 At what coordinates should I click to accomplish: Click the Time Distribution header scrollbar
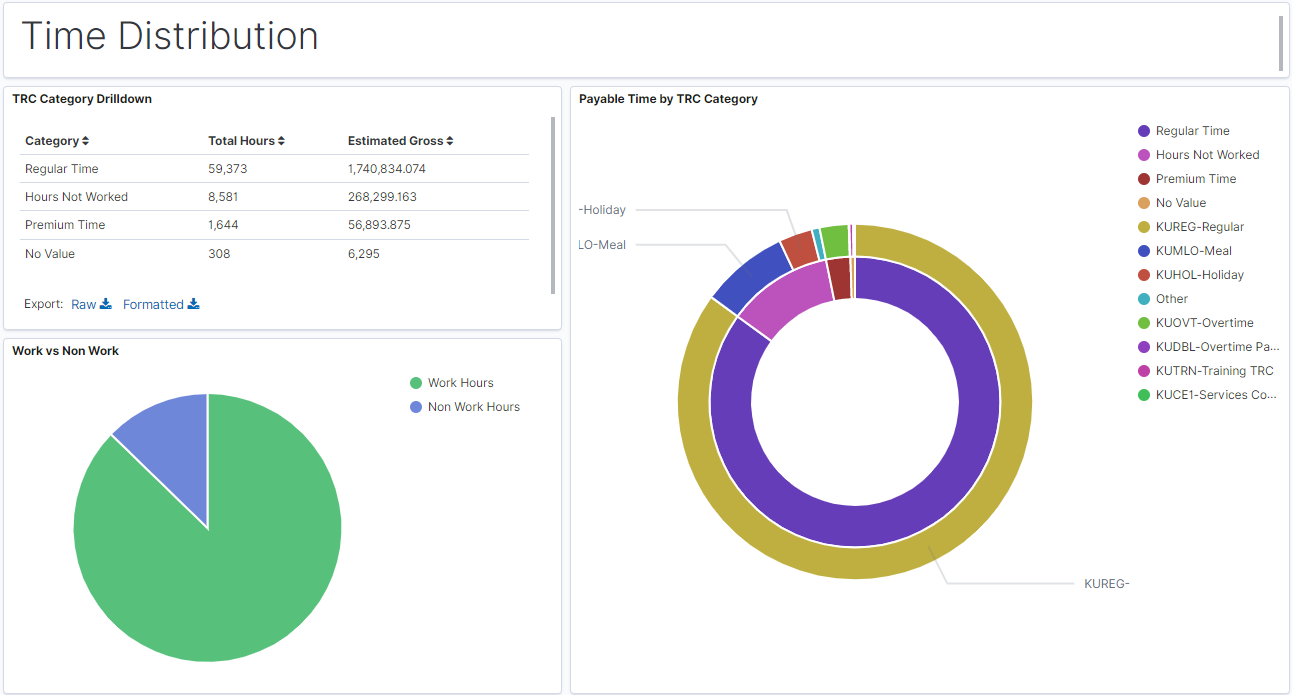coord(1281,43)
